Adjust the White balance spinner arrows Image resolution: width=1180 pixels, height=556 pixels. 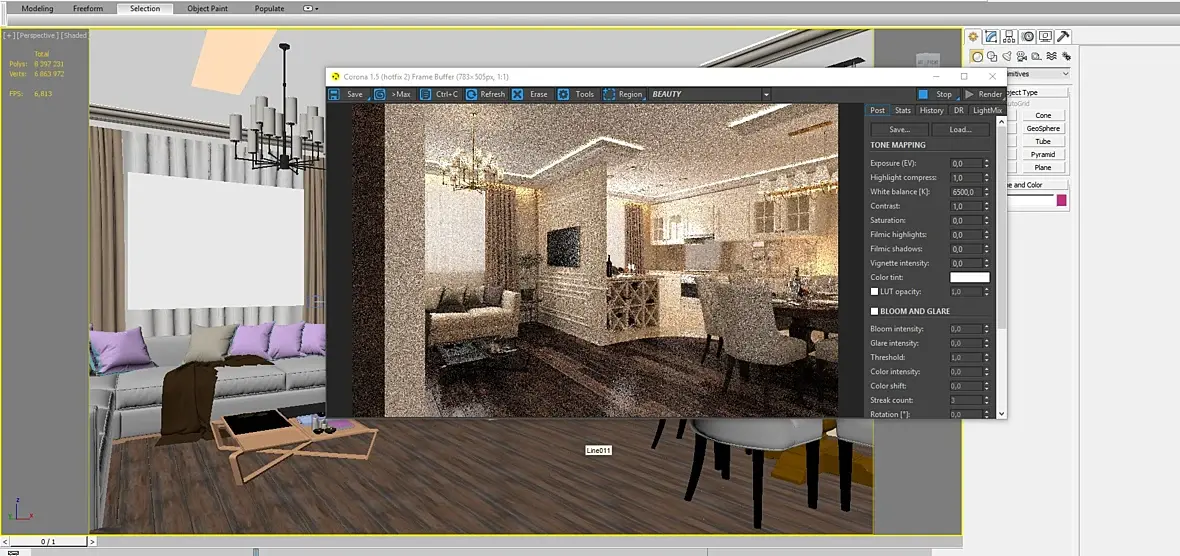pyautogui.click(x=986, y=192)
